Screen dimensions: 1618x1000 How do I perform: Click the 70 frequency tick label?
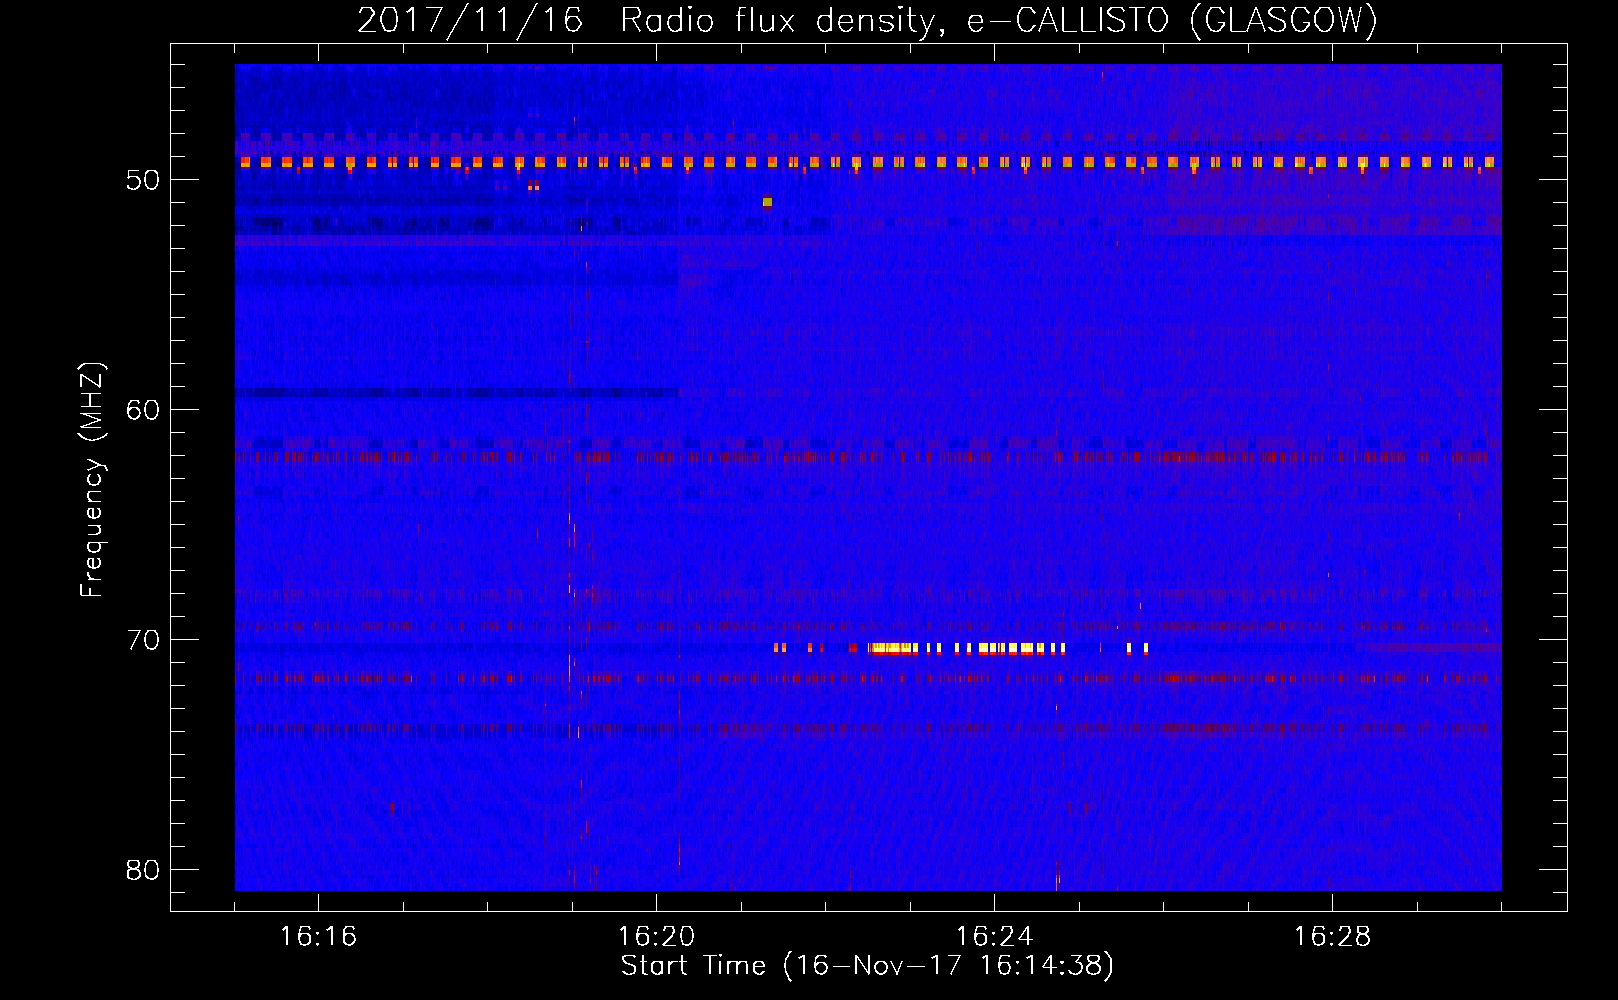click(x=143, y=640)
